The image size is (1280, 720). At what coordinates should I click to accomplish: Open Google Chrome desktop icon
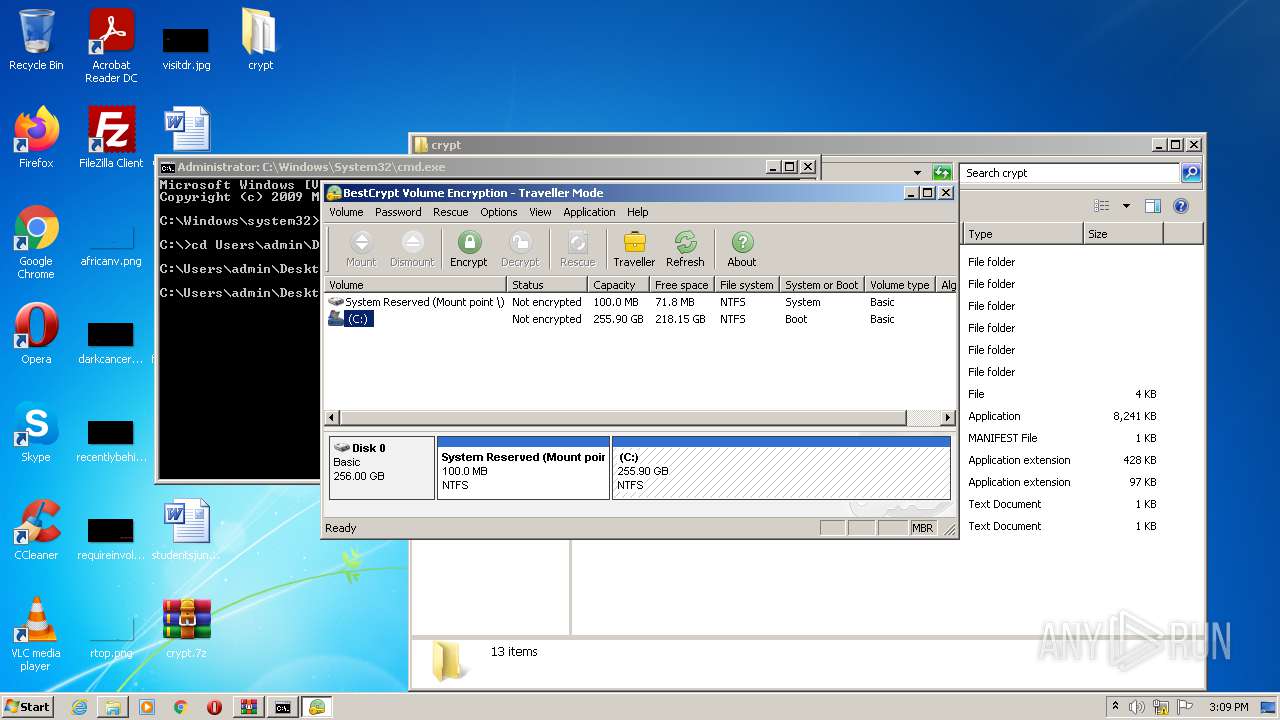(36, 242)
